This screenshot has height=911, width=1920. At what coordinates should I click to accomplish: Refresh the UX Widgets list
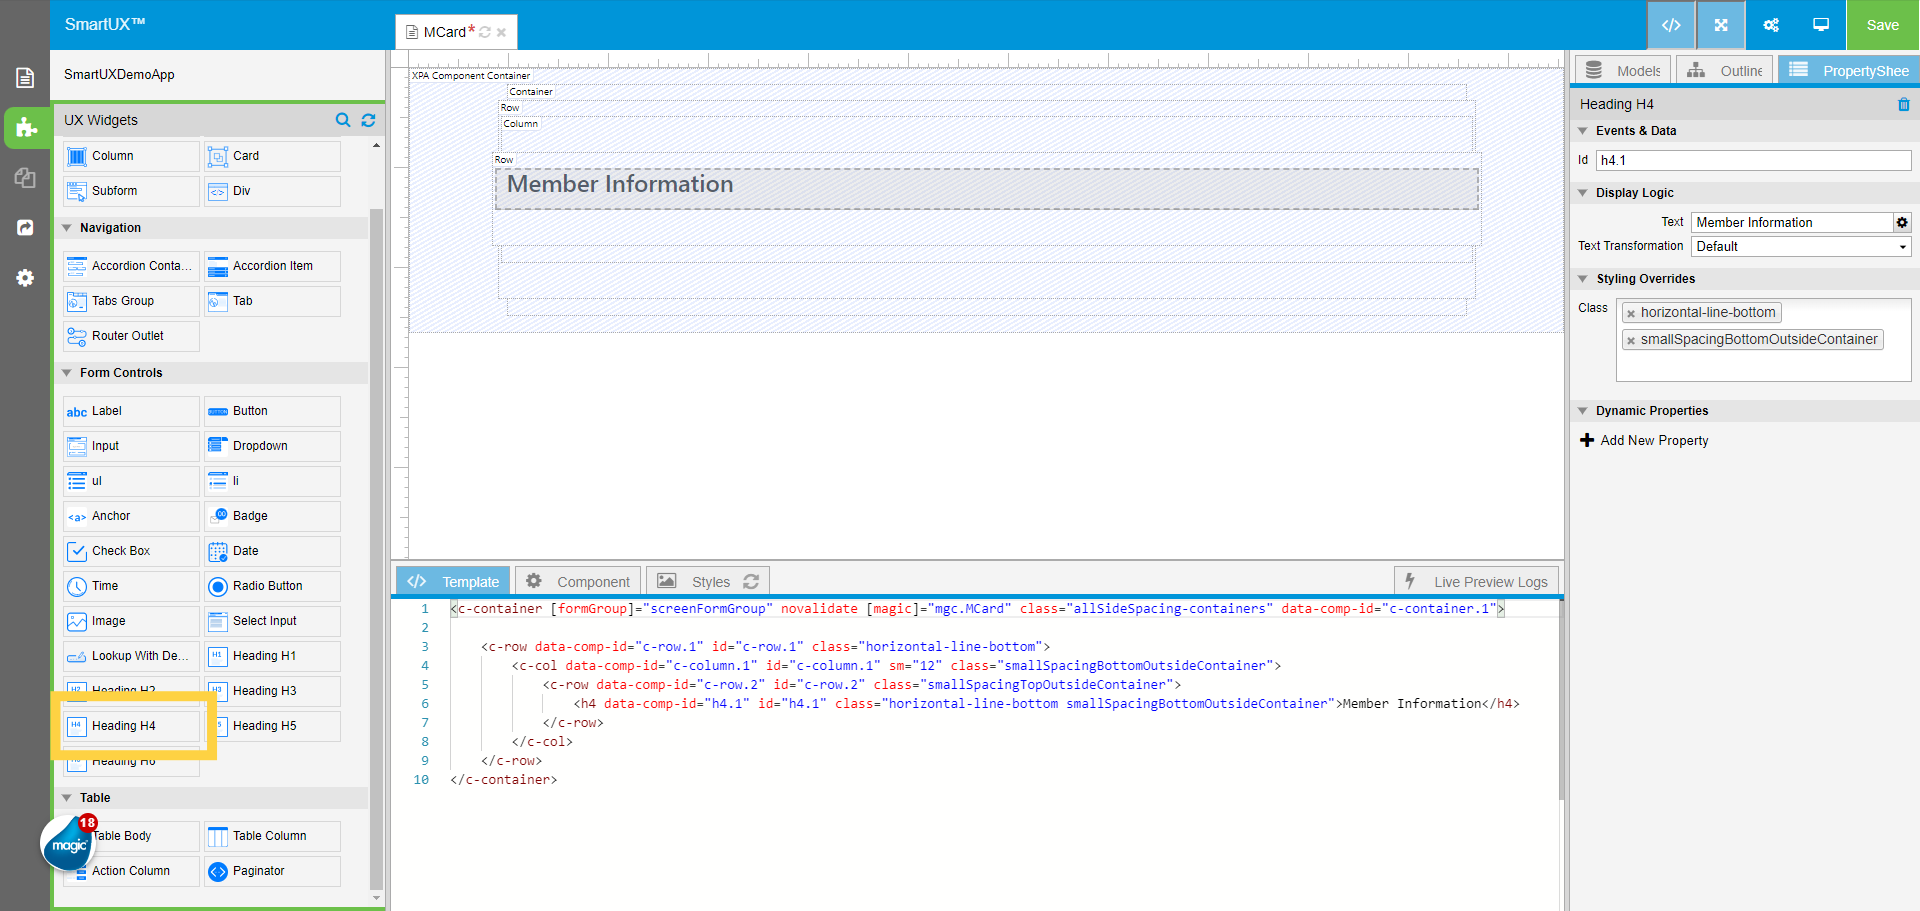click(x=368, y=120)
